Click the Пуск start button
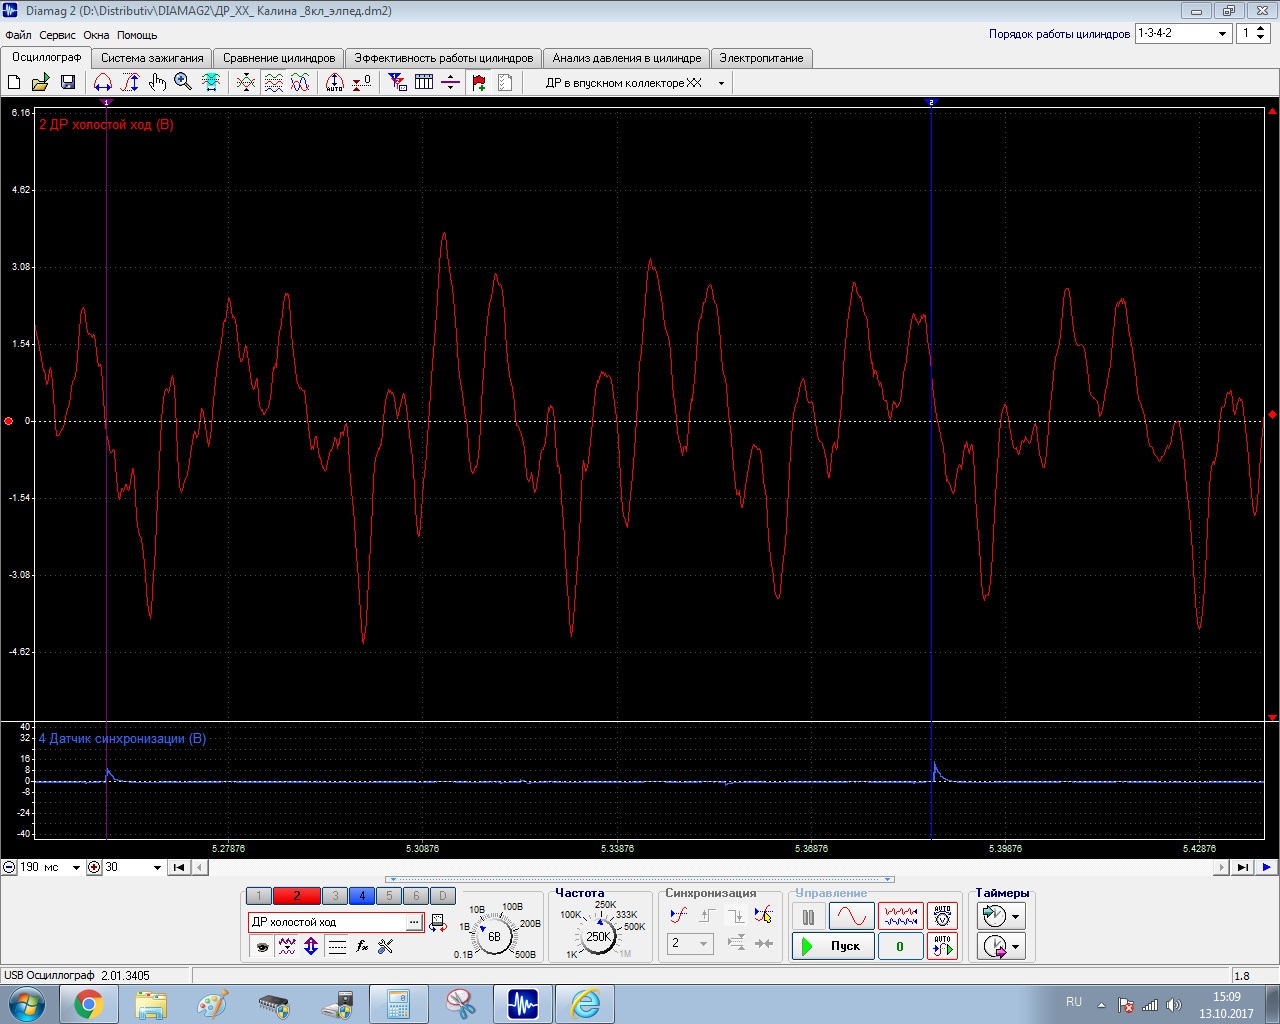1280x1024 pixels. pyautogui.click(x=833, y=946)
